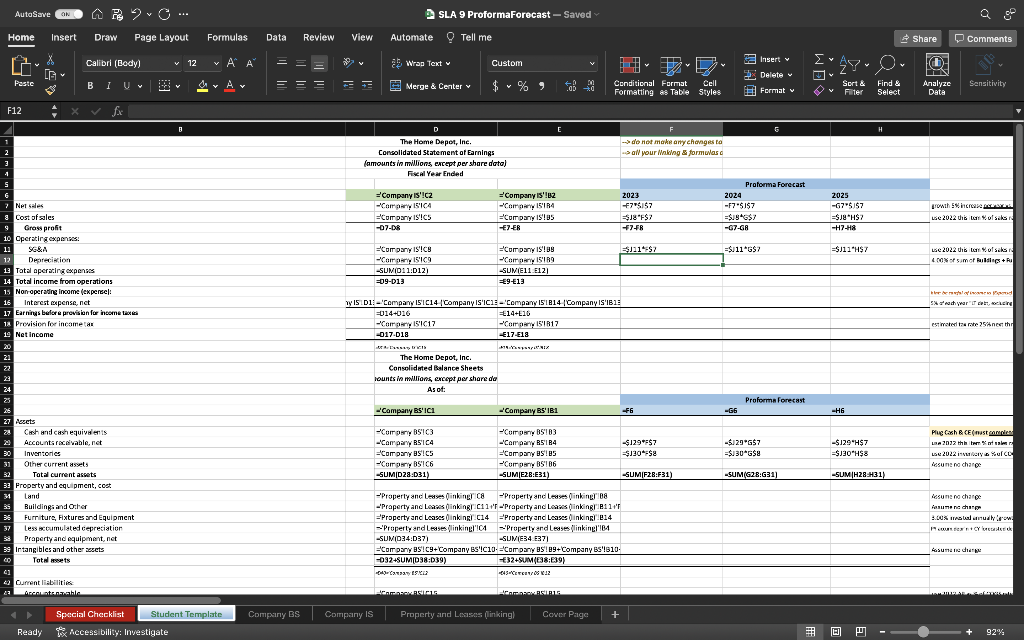The image size is (1024, 640).
Task: Click the Increase Font Size icon
Action: point(231,63)
